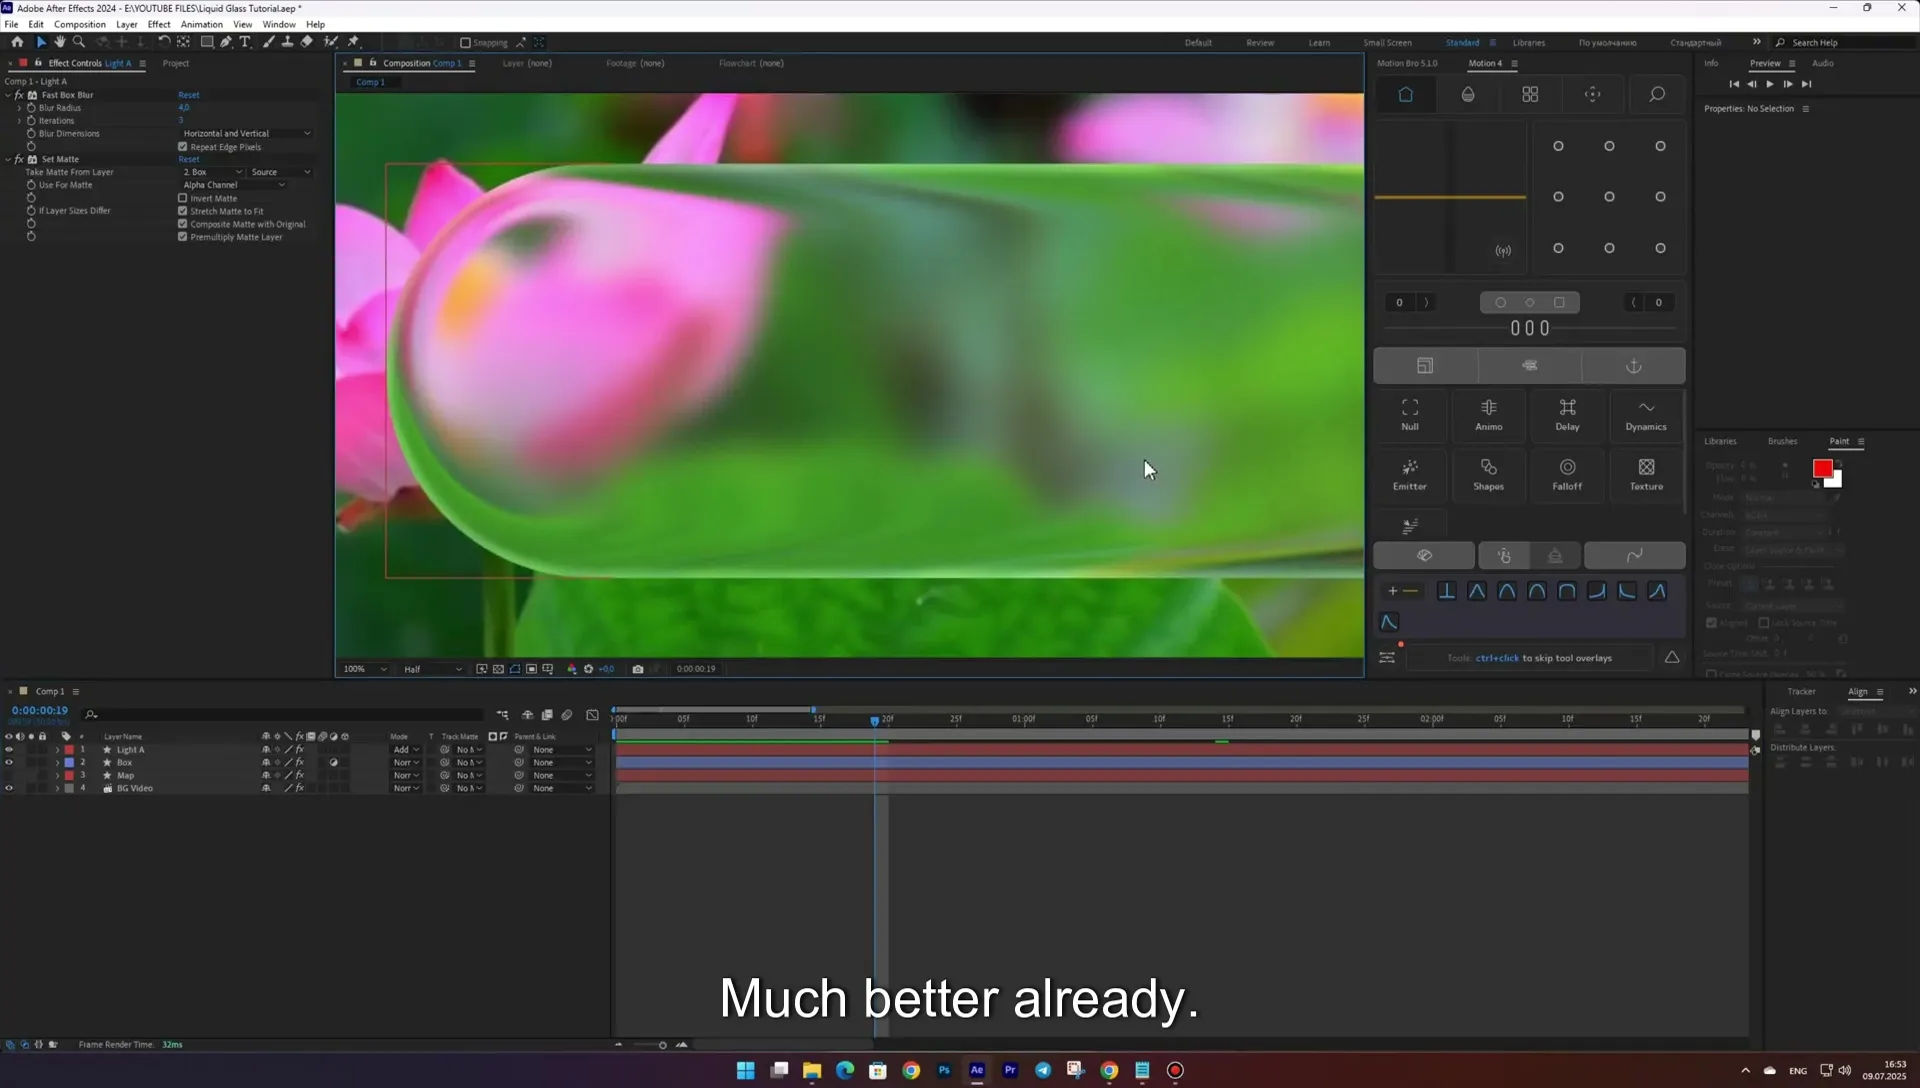1920x1088 pixels.
Task: Open the Blur Dimensions dropdown
Action: click(x=246, y=134)
